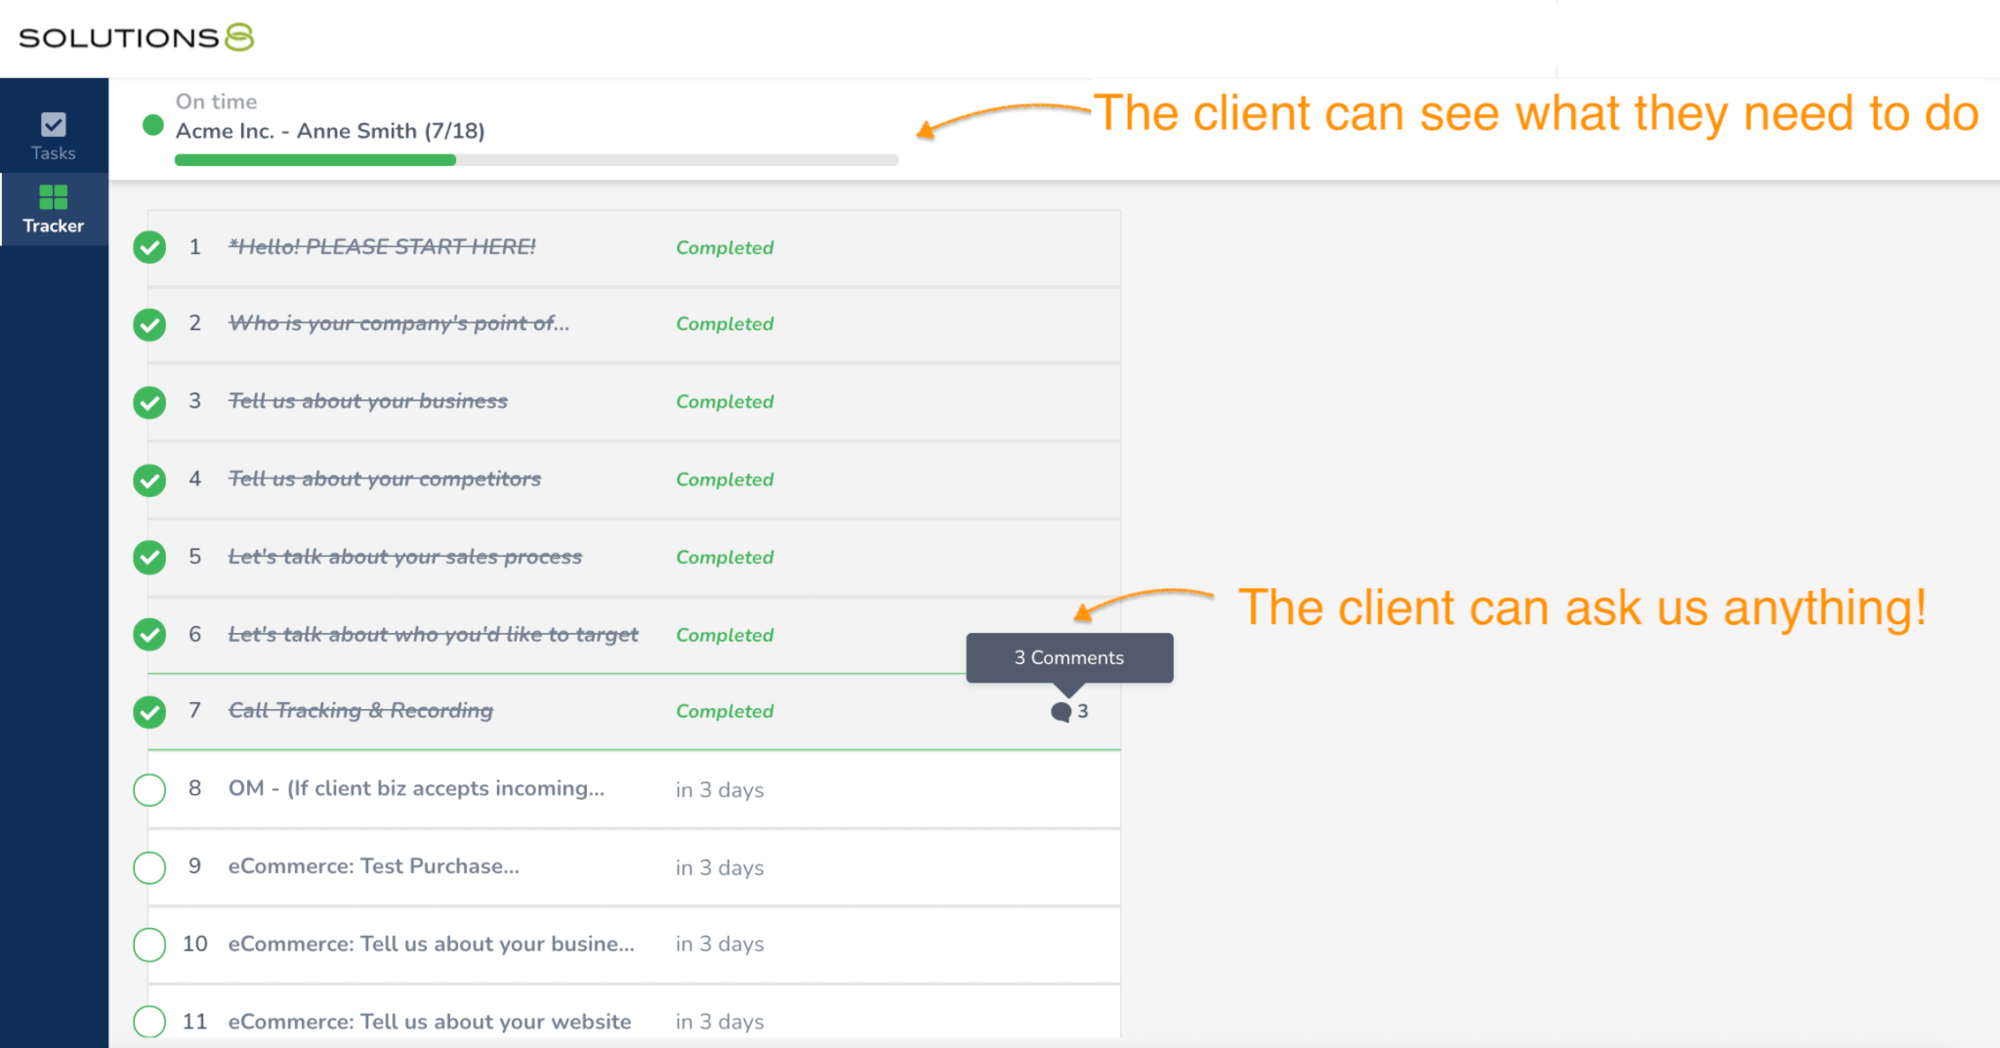Click the green progress bar

315,159
